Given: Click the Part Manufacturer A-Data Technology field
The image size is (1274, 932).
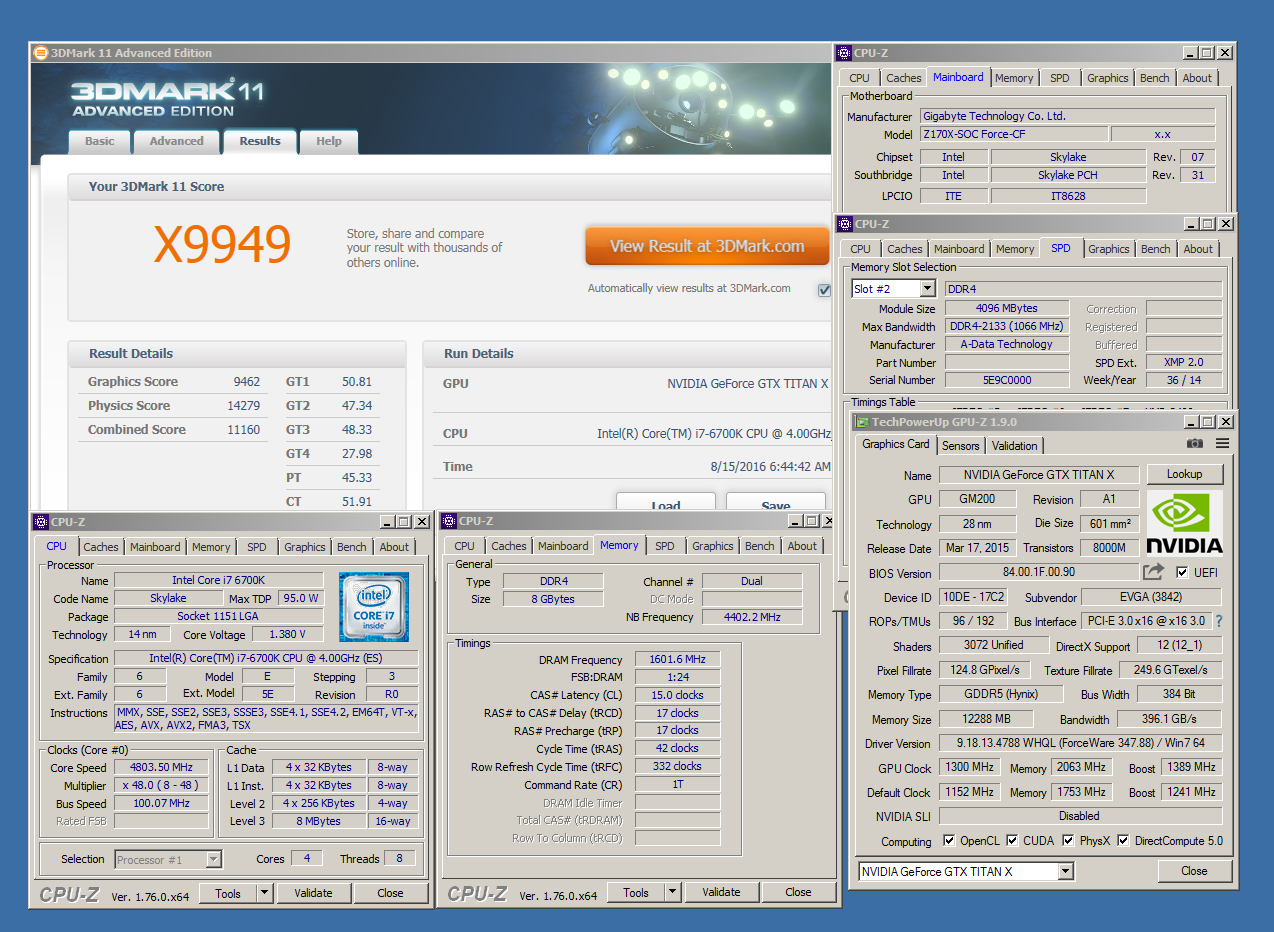Looking at the screenshot, I should 1006,344.
